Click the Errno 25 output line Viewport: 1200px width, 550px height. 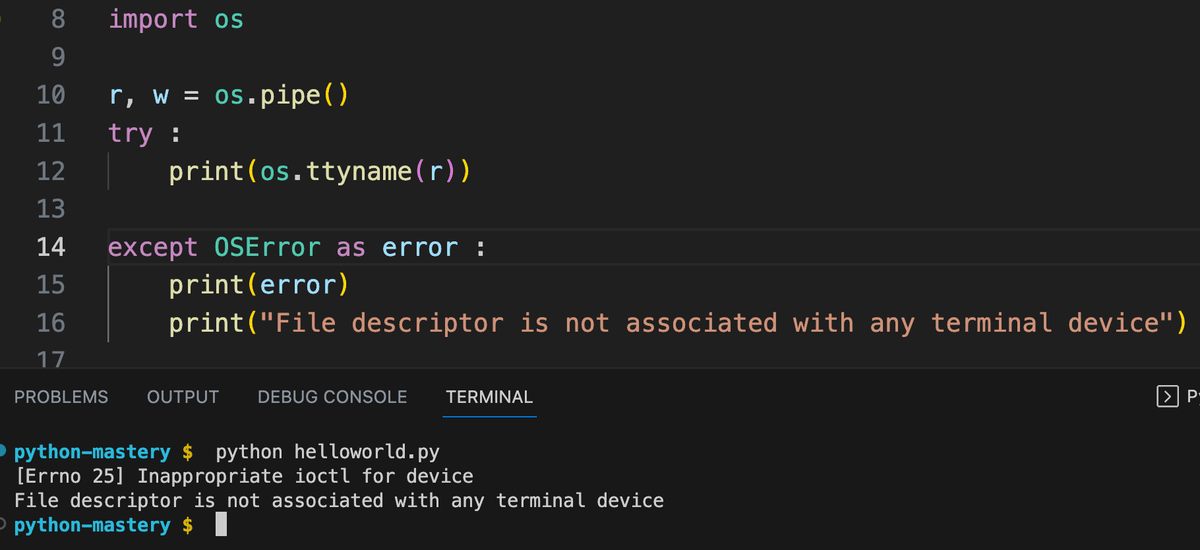click(x=244, y=477)
